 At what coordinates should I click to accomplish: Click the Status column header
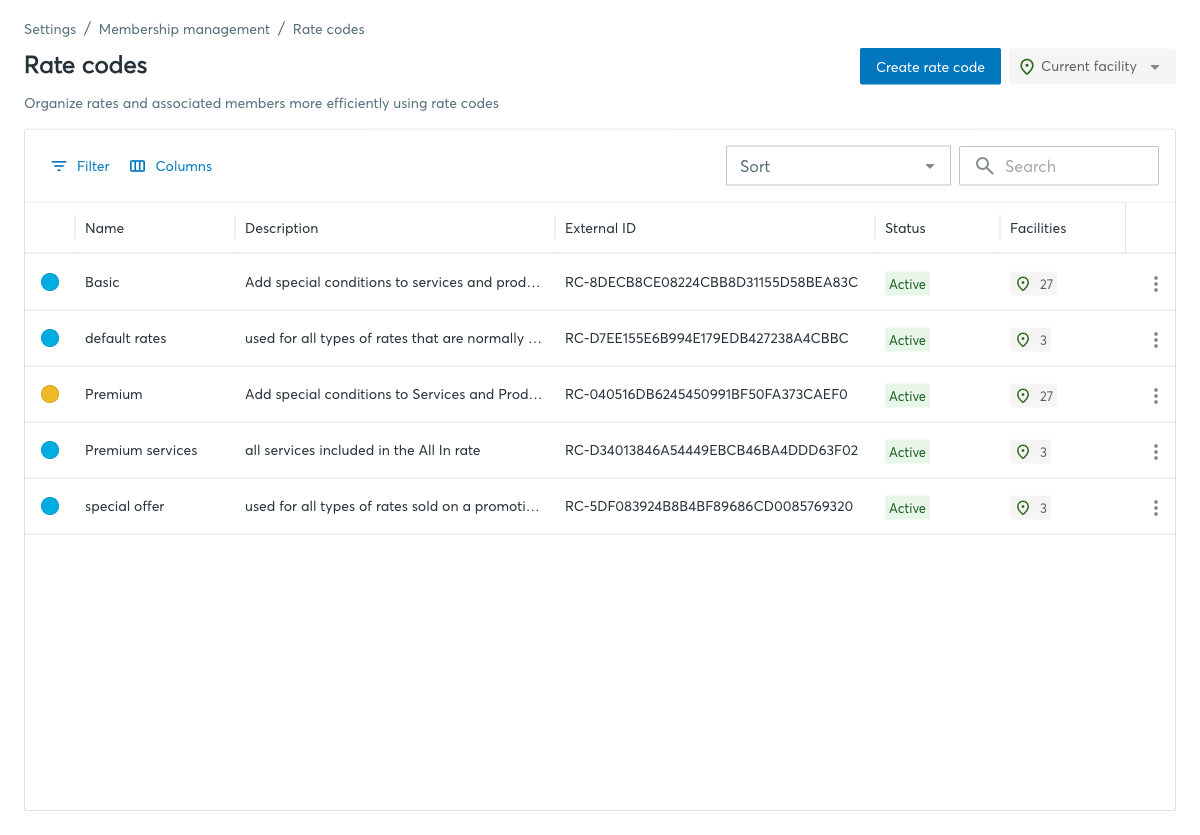pos(905,228)
